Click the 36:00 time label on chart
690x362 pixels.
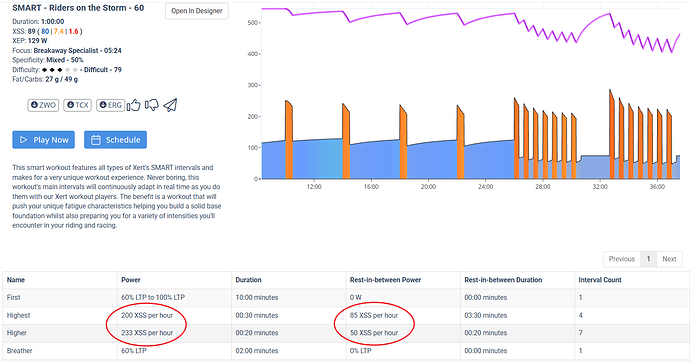click(x=657, y=186)
